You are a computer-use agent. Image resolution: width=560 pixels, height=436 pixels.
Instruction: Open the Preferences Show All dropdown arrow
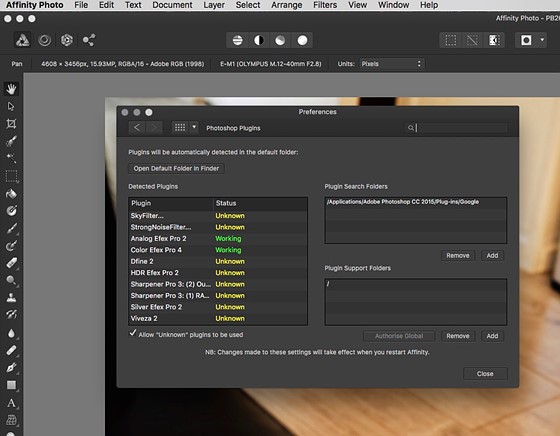[x=194, y=127]
